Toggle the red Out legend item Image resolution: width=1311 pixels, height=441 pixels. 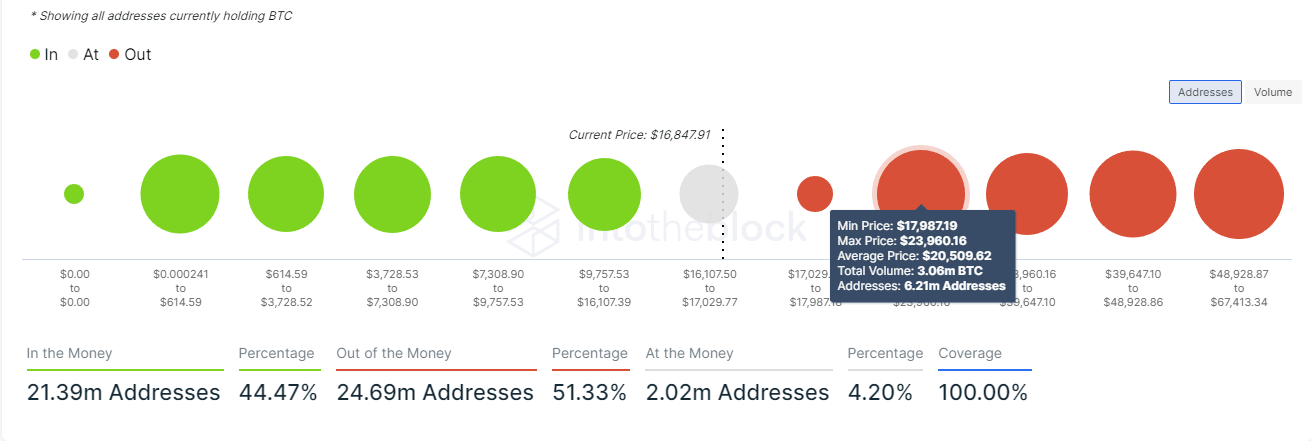pos(130,55)
